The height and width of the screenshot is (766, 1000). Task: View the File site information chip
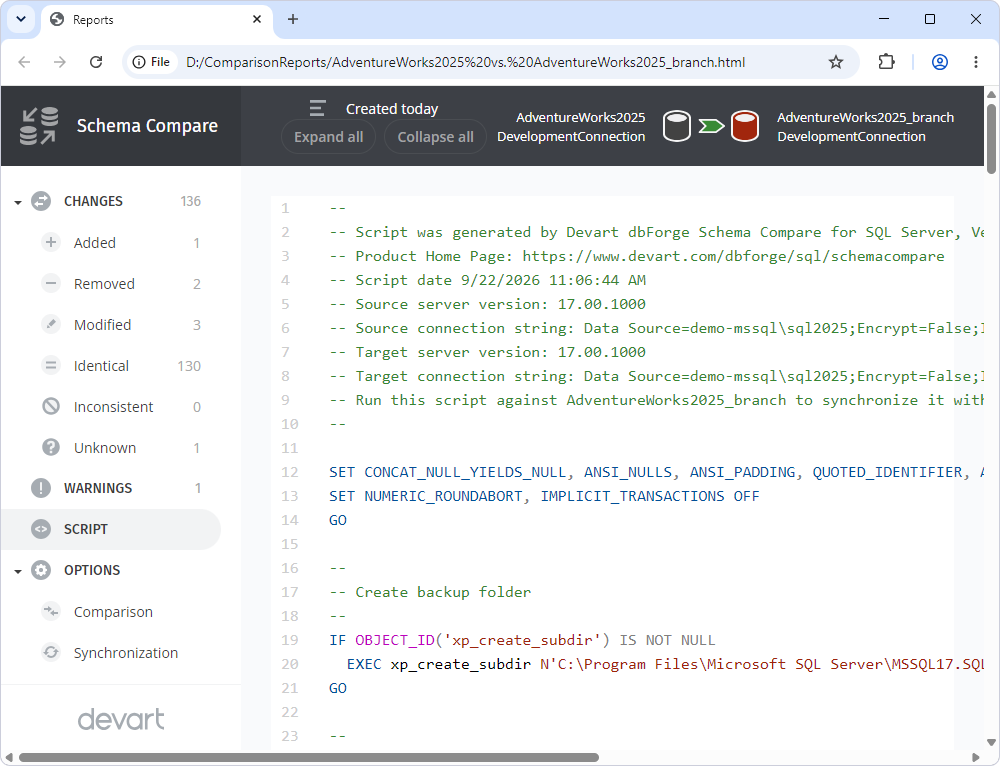click(152, 62)
